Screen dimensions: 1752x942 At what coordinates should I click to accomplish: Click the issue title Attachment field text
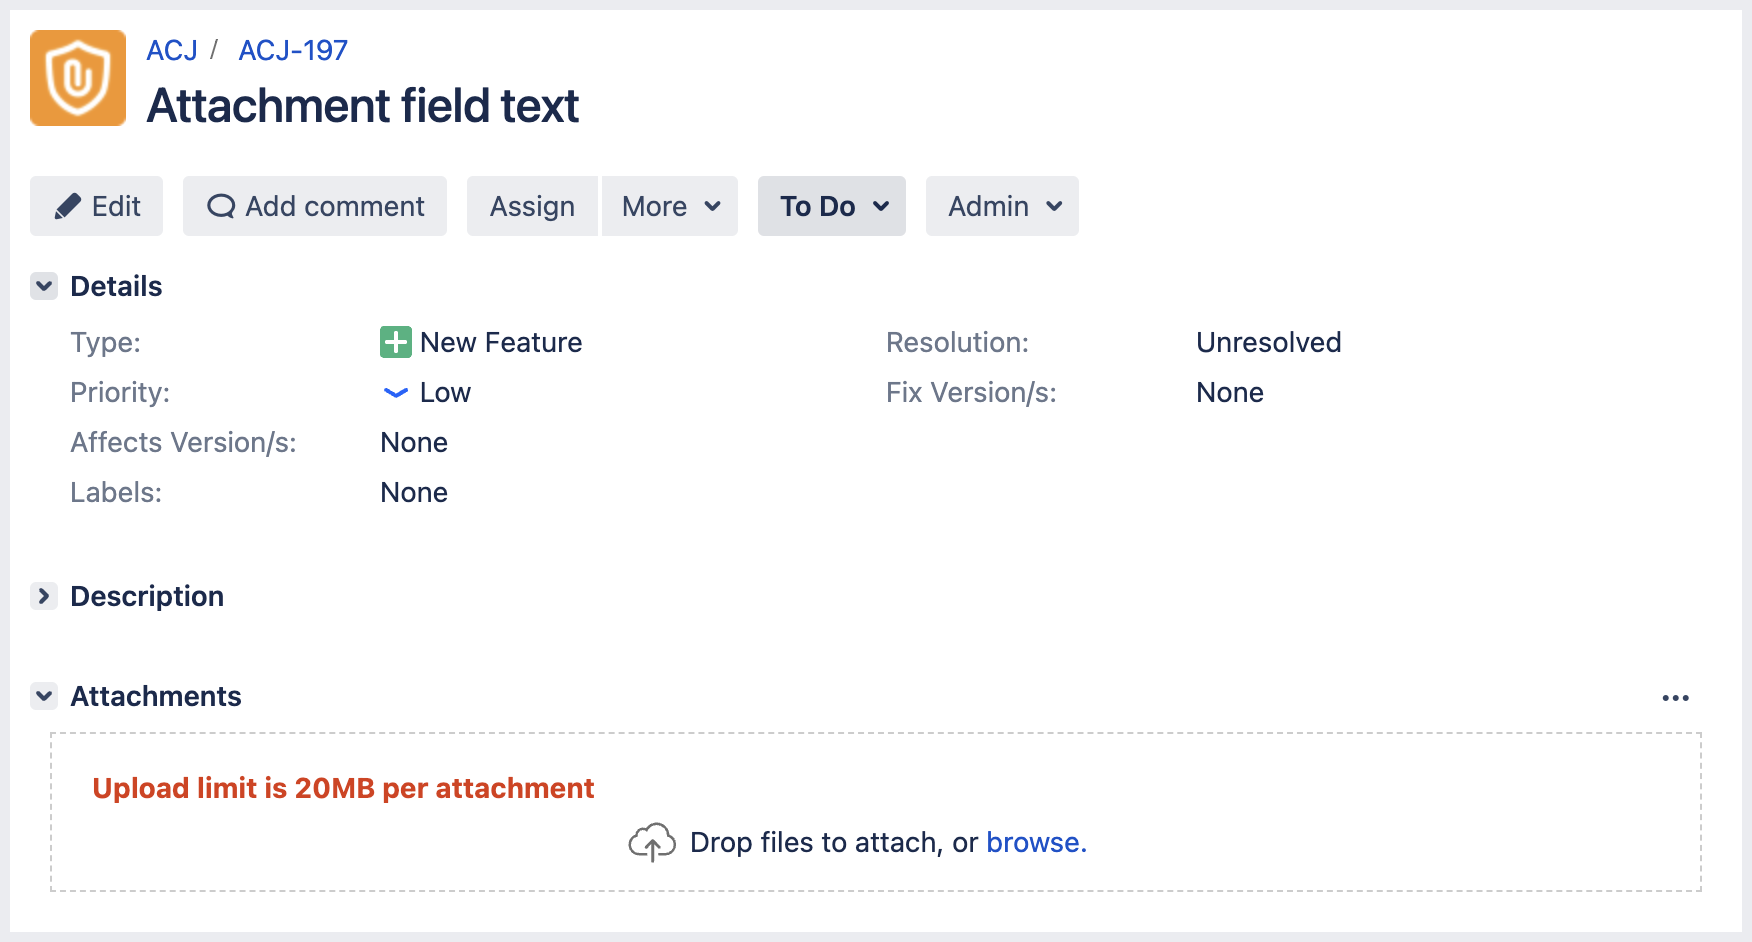pyautogui.click(x=364, y=106)
